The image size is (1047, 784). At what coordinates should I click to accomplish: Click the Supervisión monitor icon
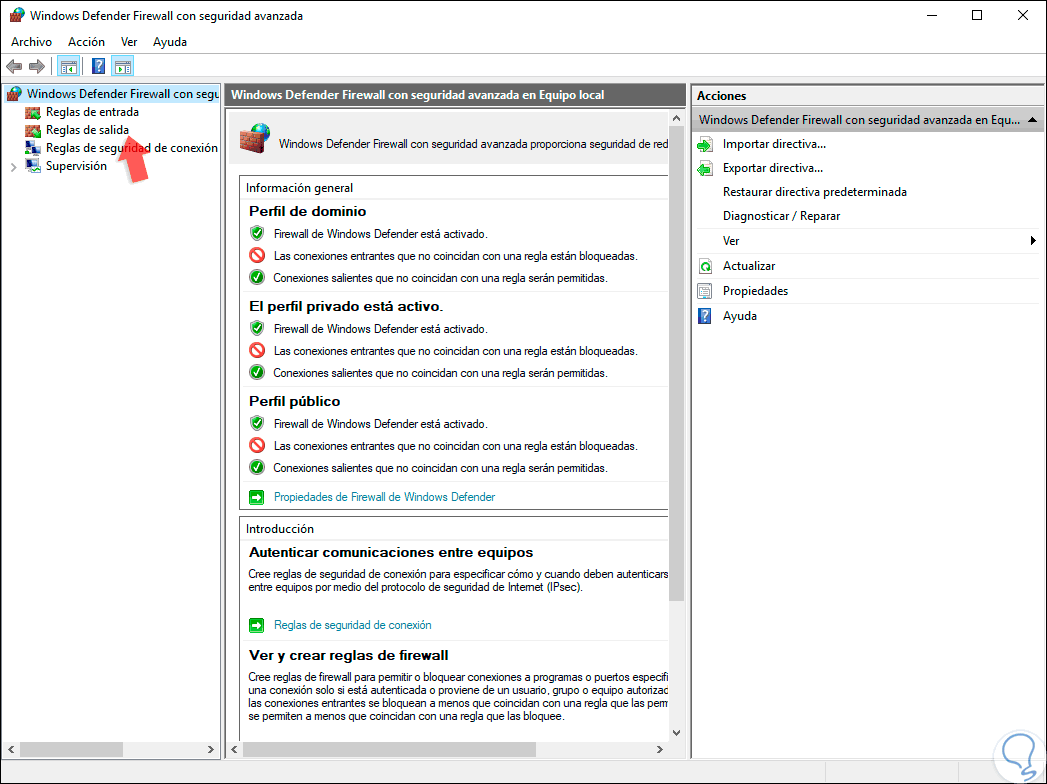pos(33,166)
